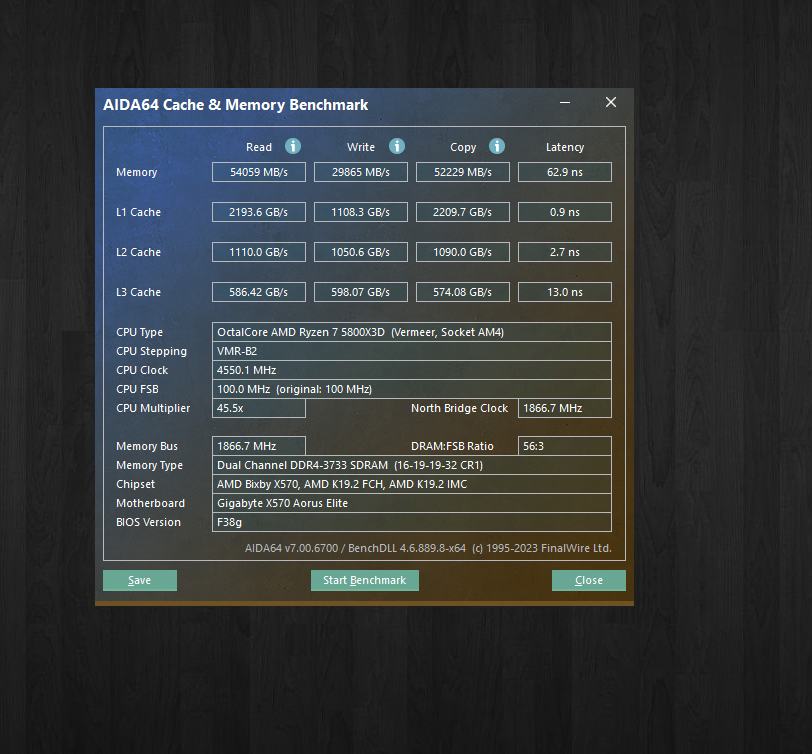Click the Start Benchmark button
812x754 pixels.
365,580
